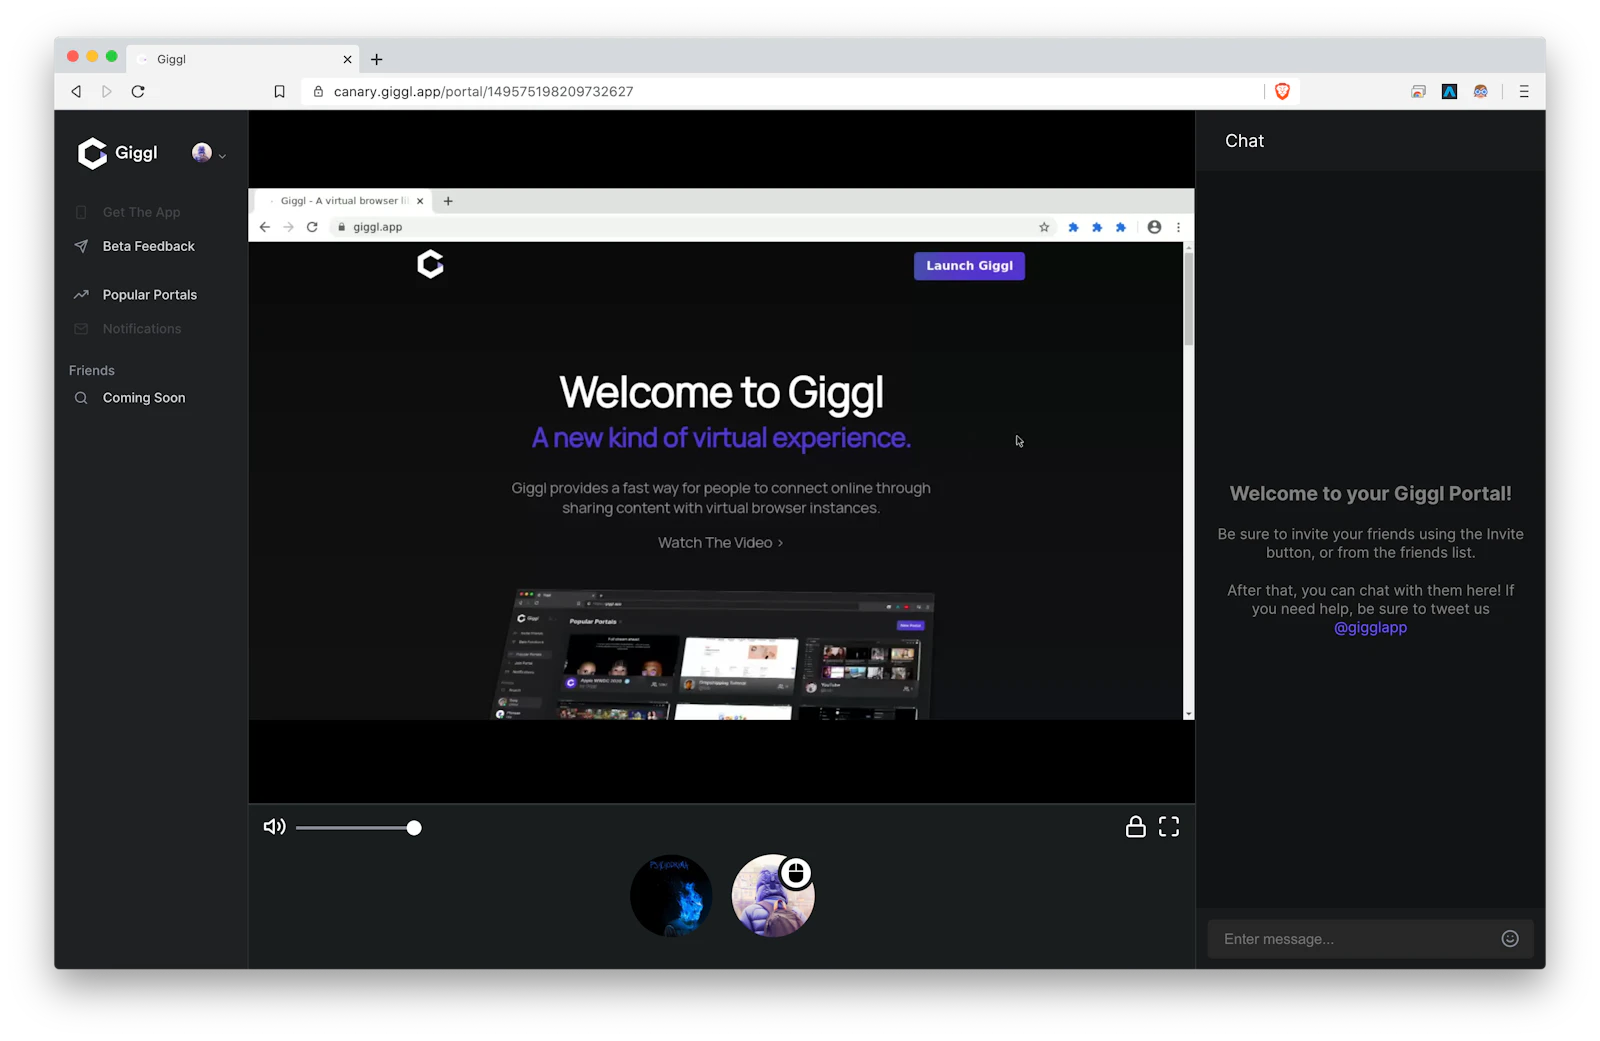Click picture extension icon in Brave toolbar

click(1418, 91)
